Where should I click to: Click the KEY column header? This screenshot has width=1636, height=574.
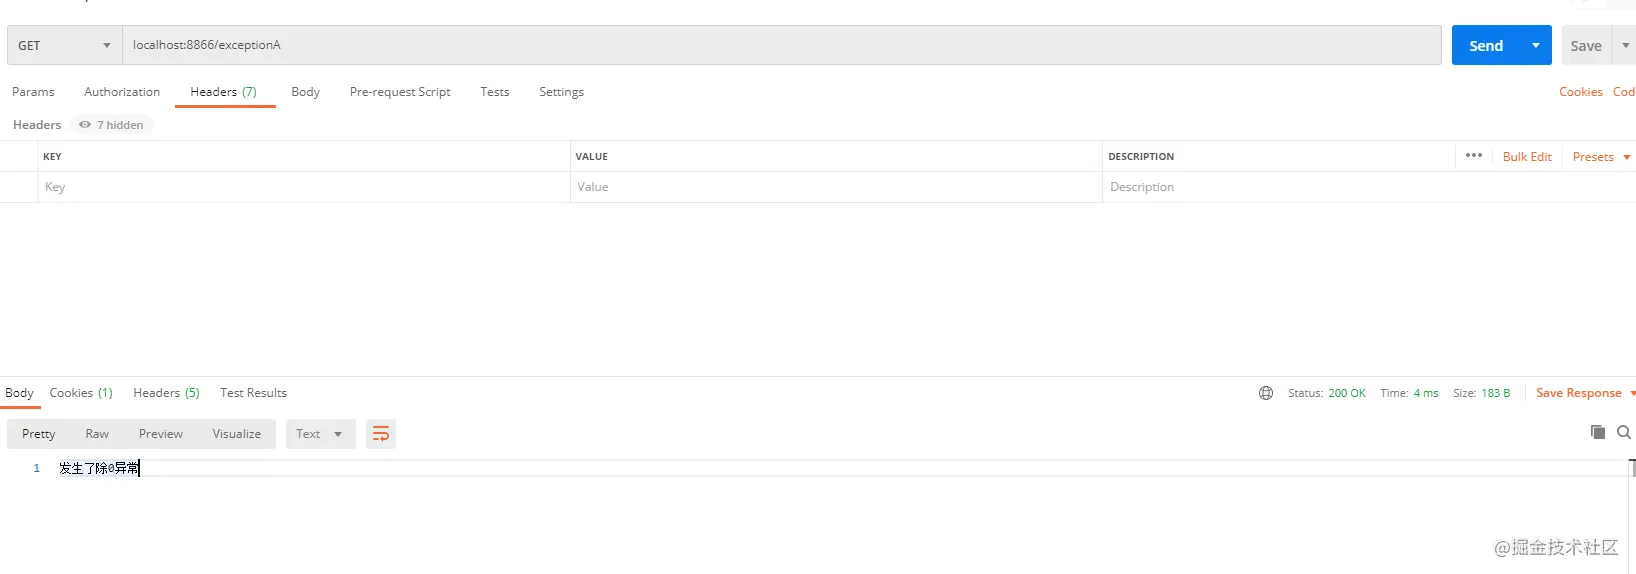pos(52,157)
